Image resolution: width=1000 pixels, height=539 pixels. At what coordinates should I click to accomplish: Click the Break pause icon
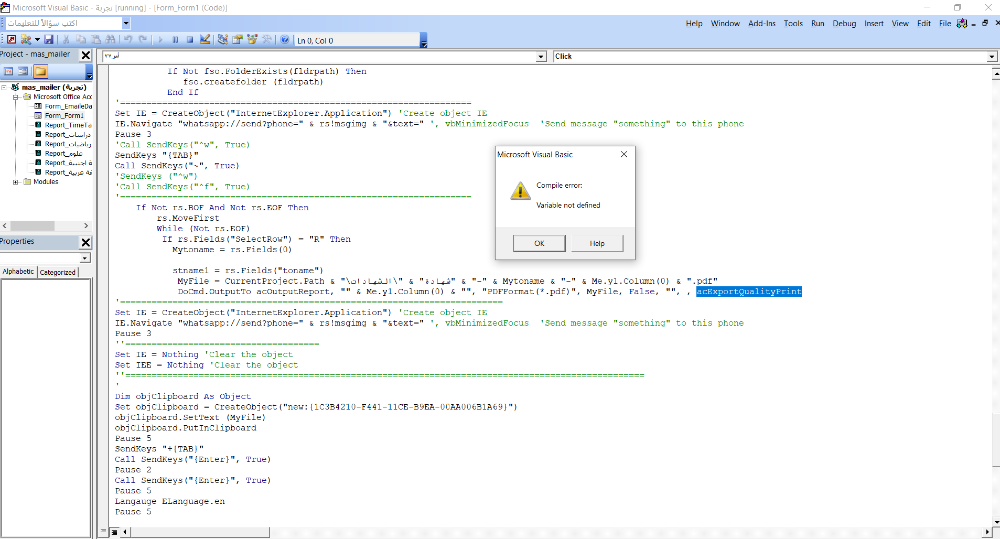click(175, 40)
